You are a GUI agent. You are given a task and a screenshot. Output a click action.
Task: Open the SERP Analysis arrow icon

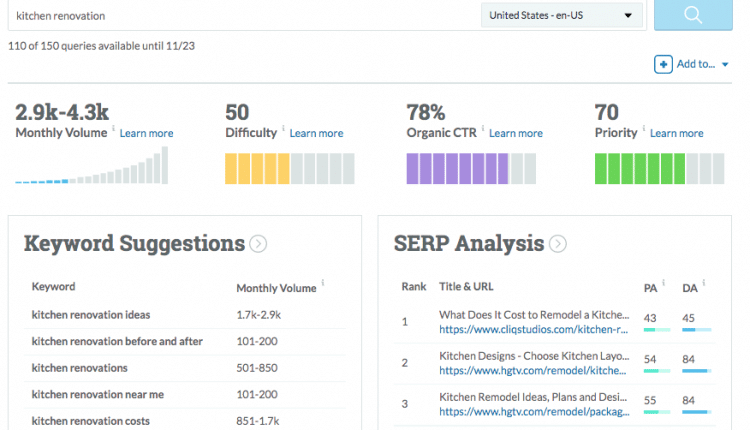(x=558, y=244)
